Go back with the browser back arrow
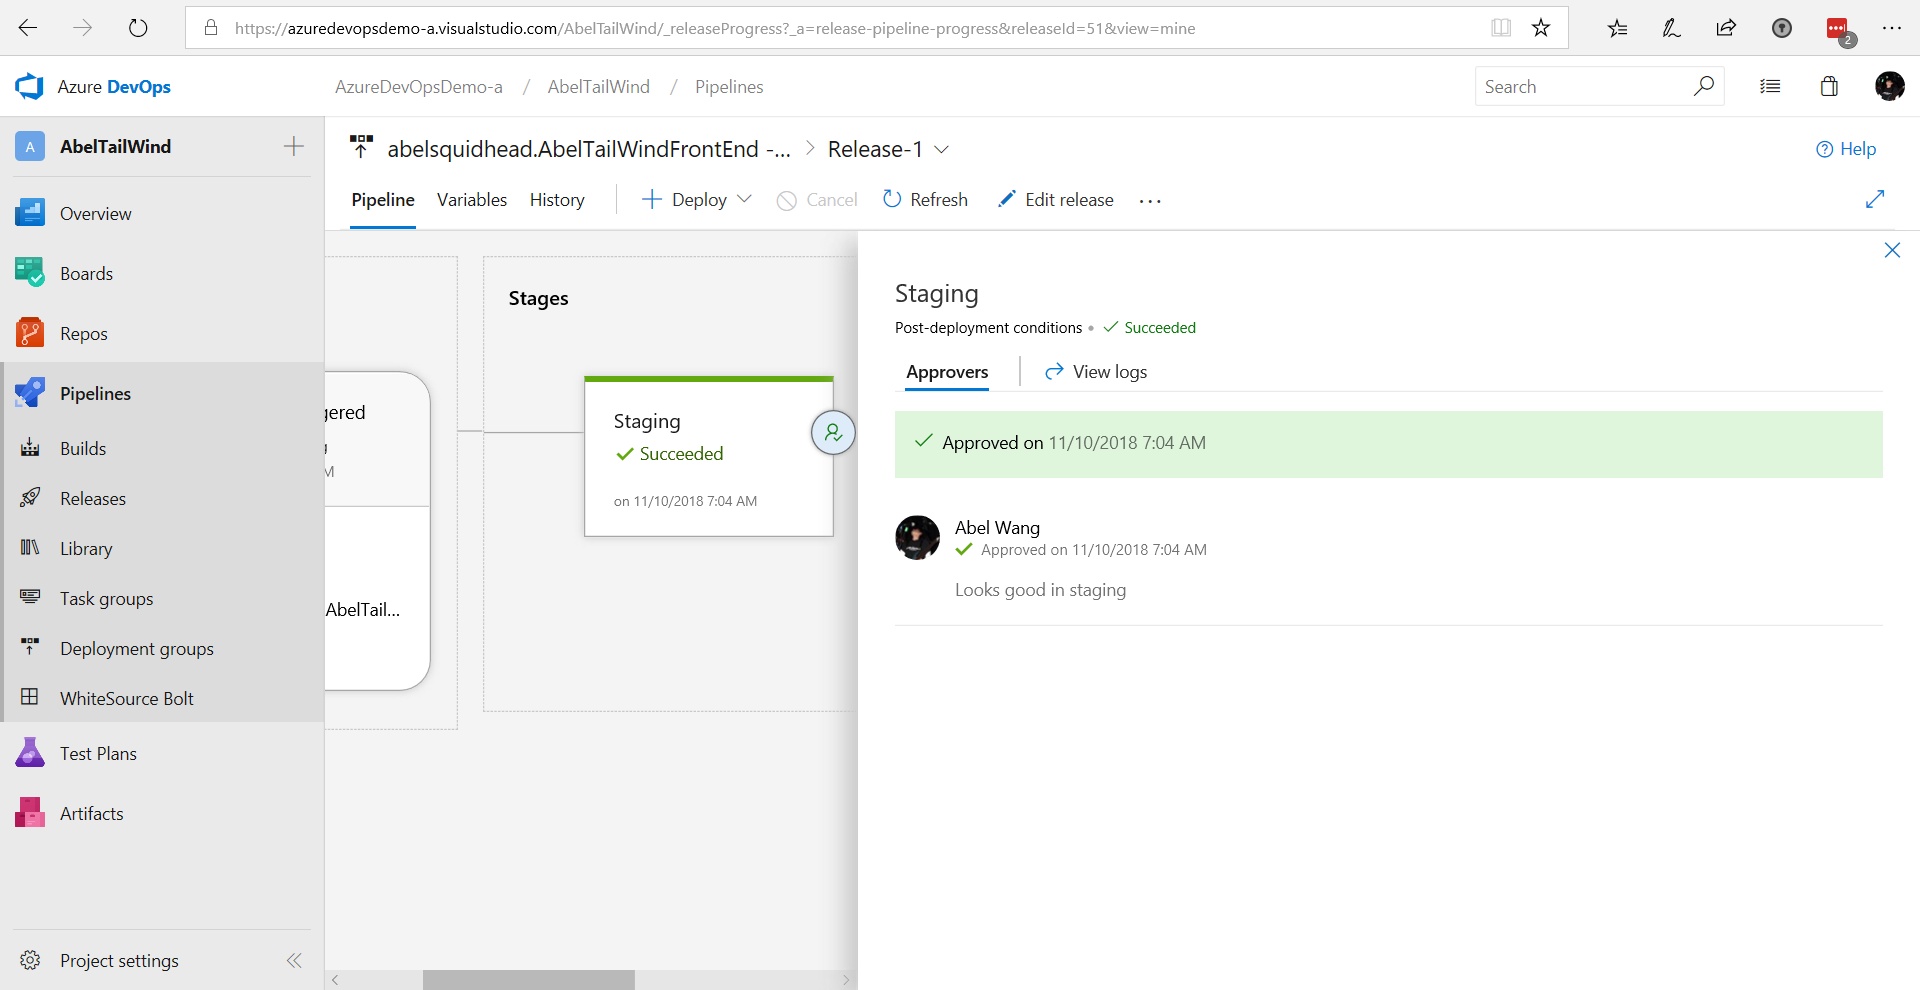1920x990 pixels. coord(28,28)
